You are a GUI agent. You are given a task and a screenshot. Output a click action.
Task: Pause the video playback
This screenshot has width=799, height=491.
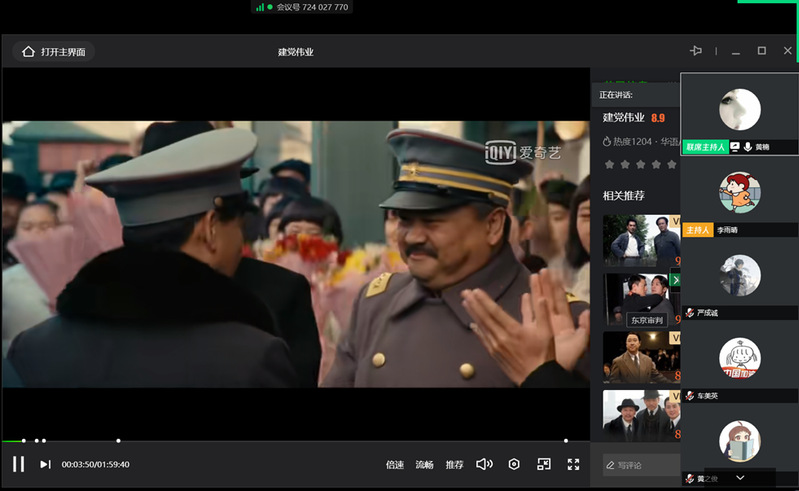tap(18, 464)
